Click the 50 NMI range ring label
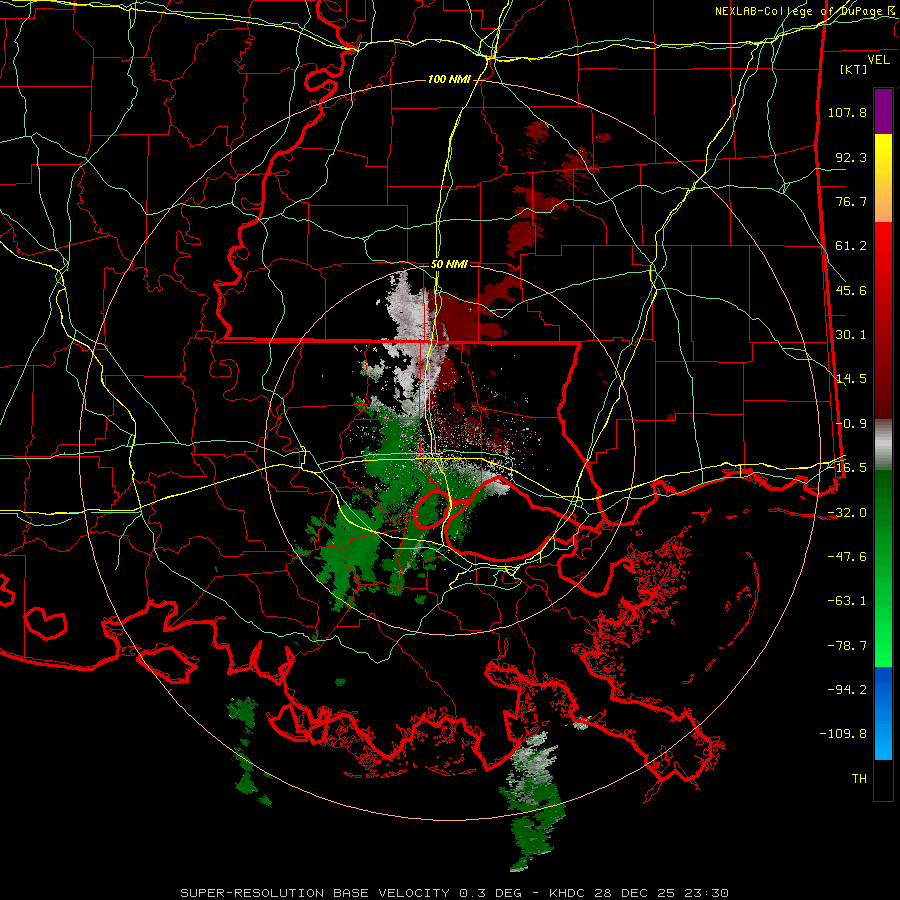Viewport: 900px width, 900px height. [449, 265]
